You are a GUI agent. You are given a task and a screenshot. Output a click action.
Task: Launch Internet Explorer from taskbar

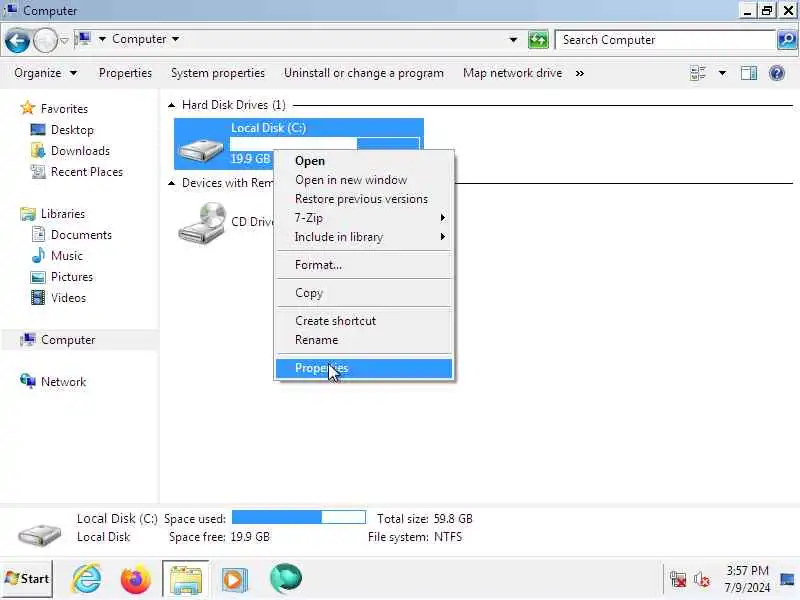click(86, 579)
